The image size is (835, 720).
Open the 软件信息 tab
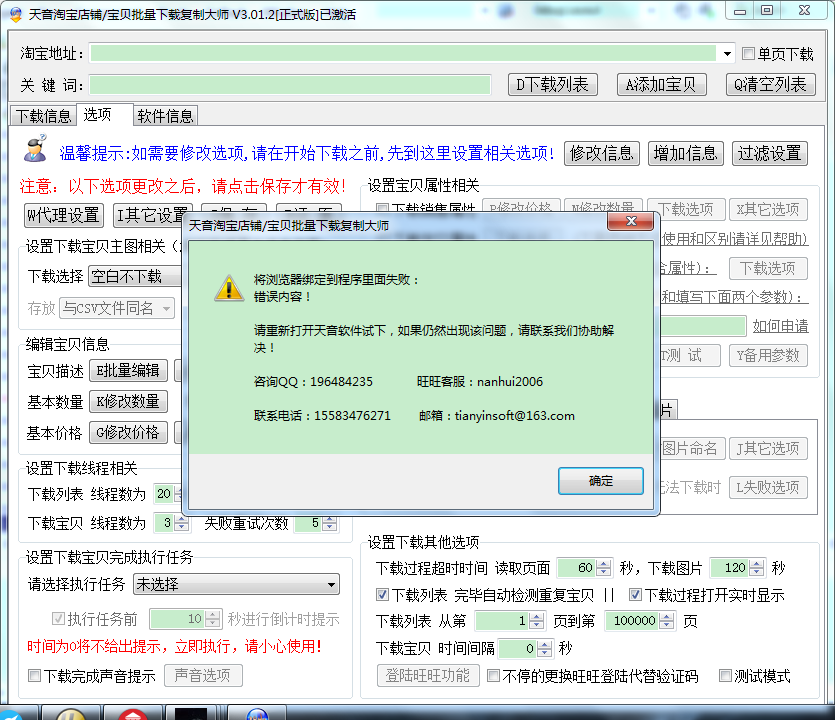(165, 116)
